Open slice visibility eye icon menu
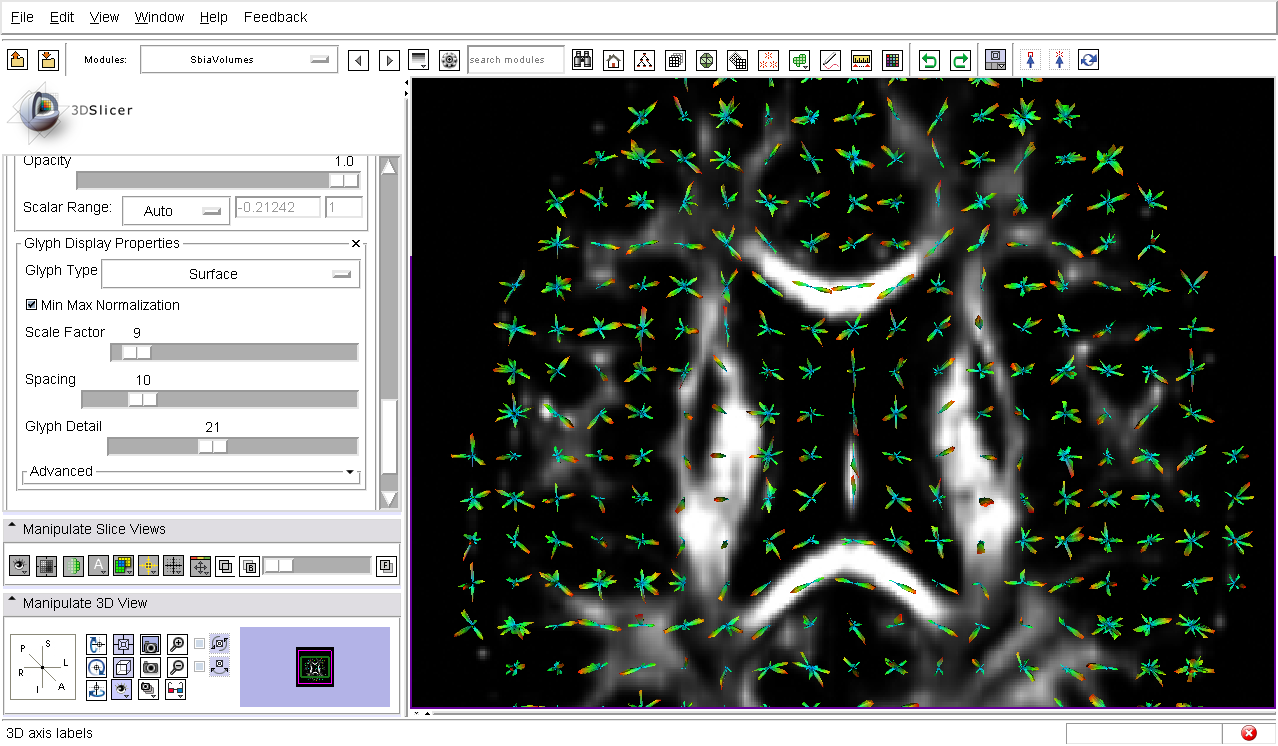 pyautogui.click(x=20, y=566)
